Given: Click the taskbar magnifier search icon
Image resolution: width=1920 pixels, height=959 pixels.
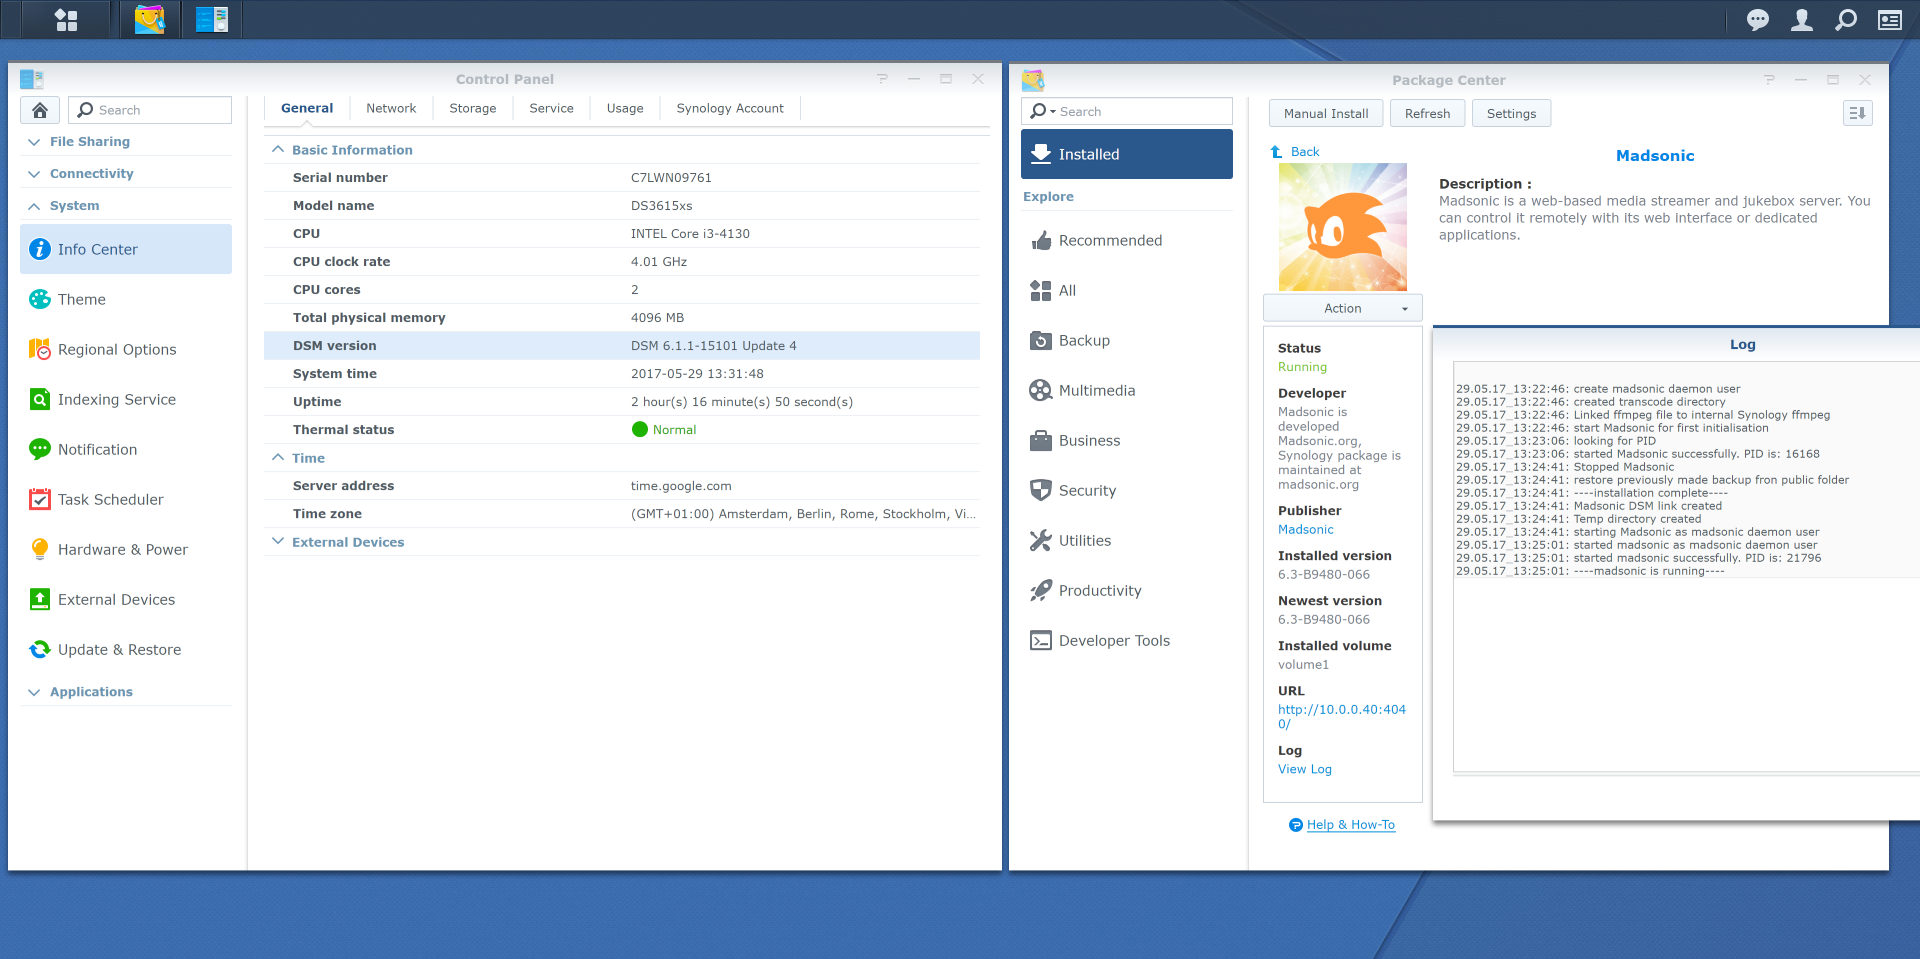Looking at the screenshot, I should click(1846, 20).
